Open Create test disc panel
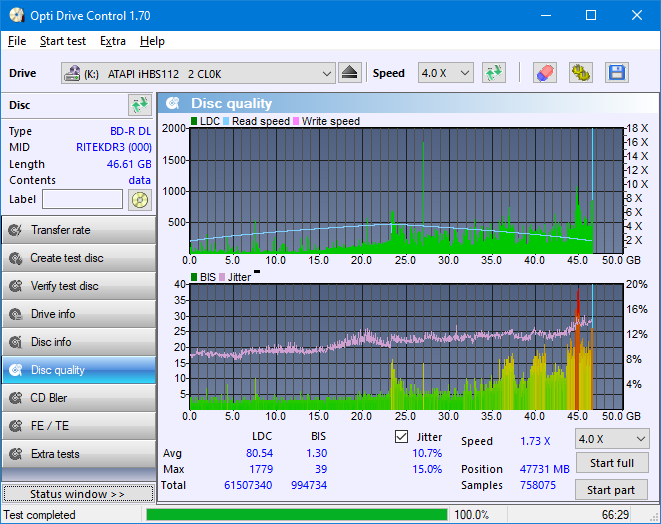661x524 pixels. pyautogui.click(x=79, y=258)
